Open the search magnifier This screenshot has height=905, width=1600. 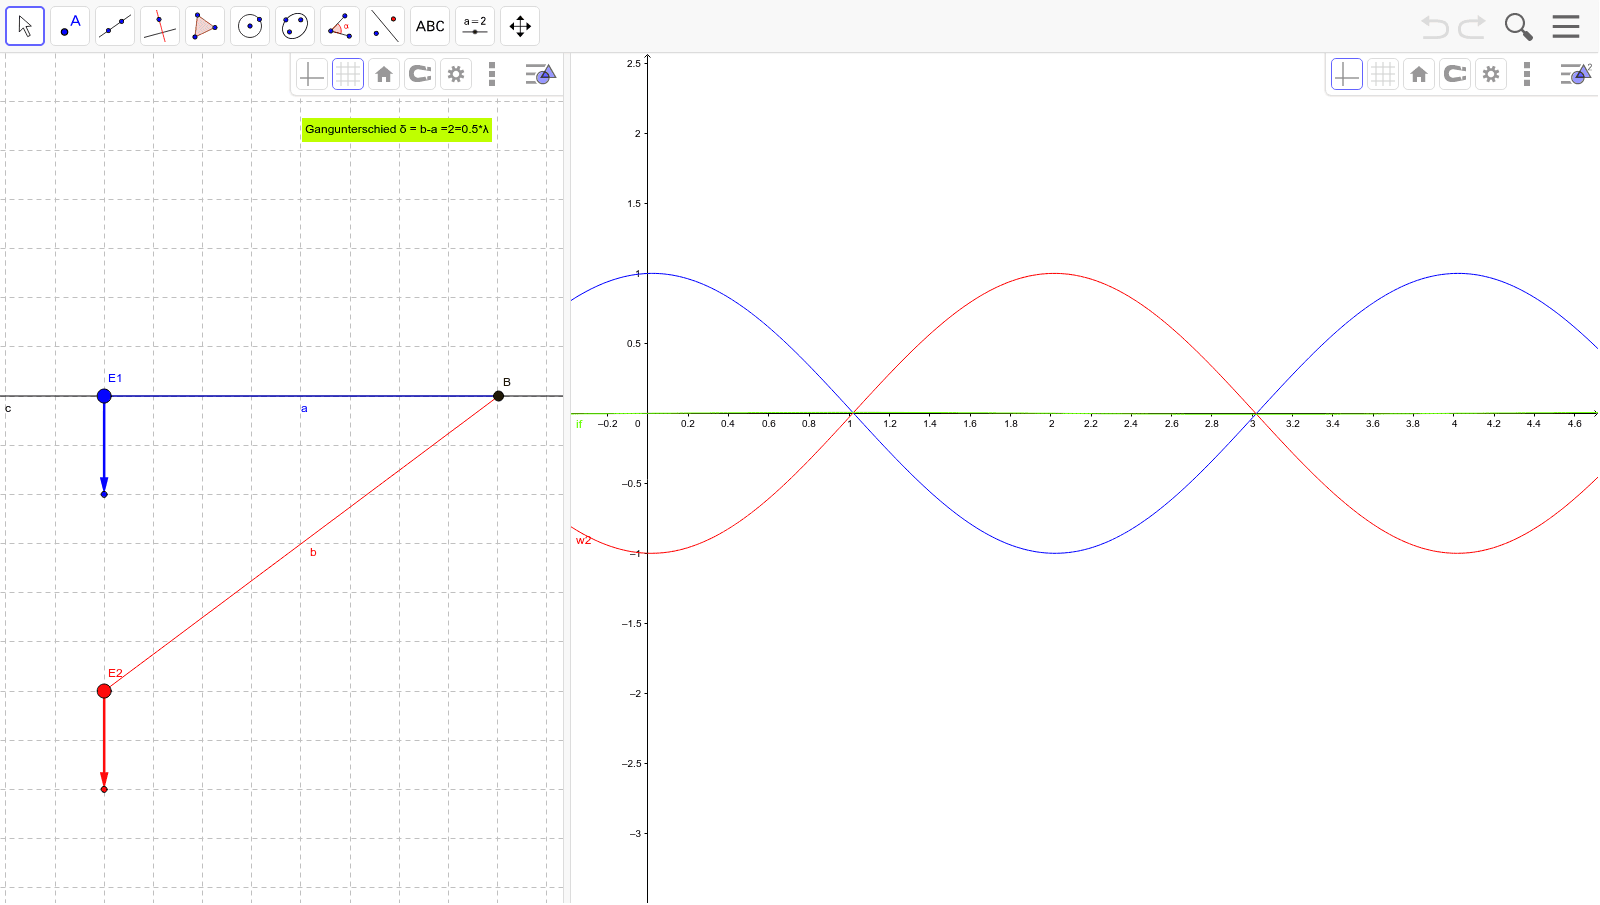coord(1518,27)
